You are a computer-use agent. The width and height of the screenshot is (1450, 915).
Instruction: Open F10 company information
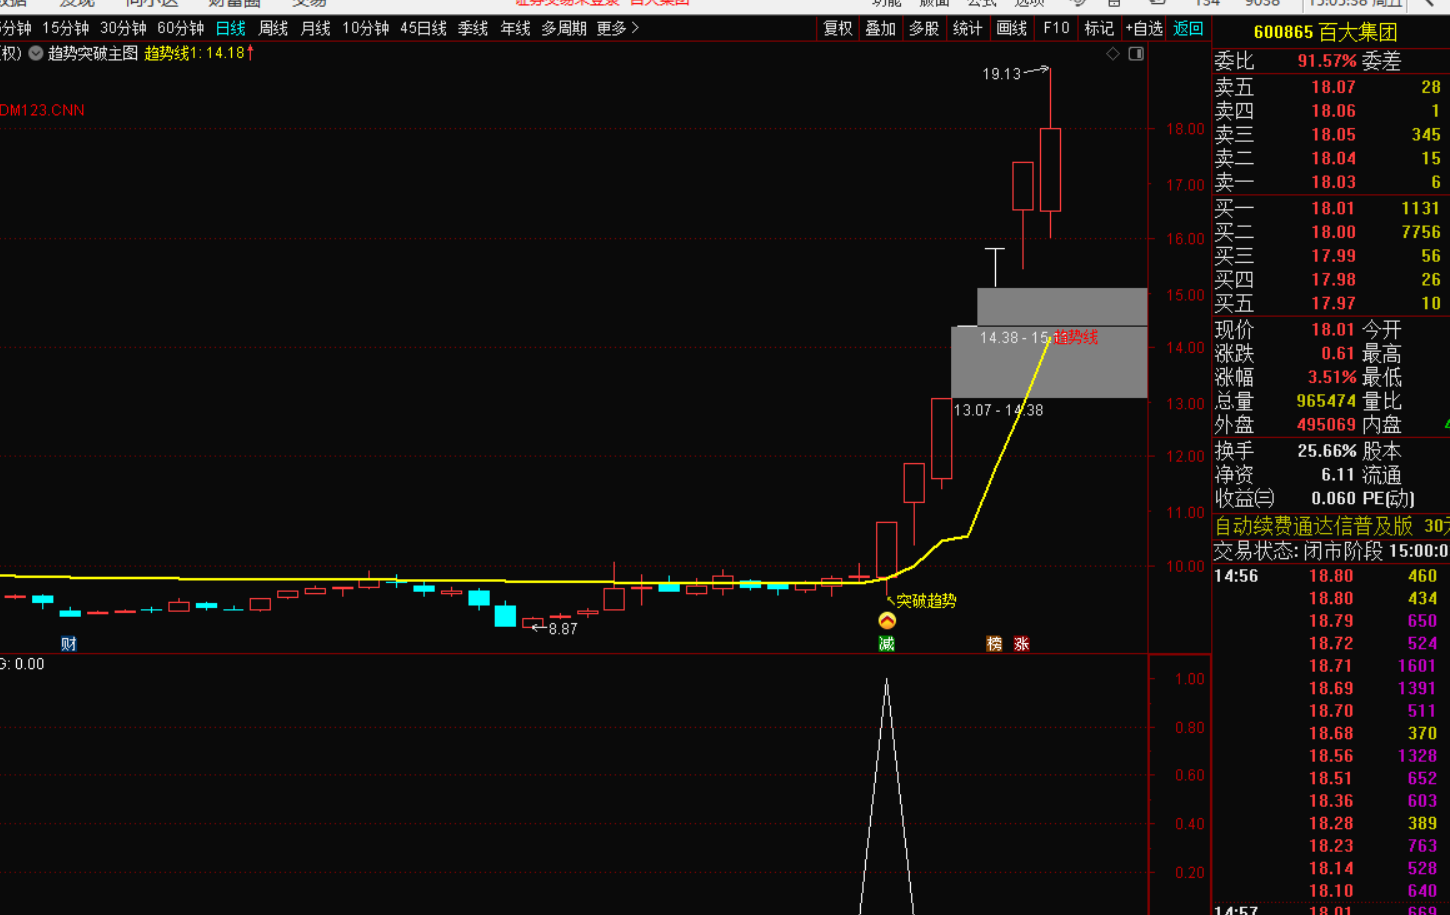click(x=1056, y=28)
